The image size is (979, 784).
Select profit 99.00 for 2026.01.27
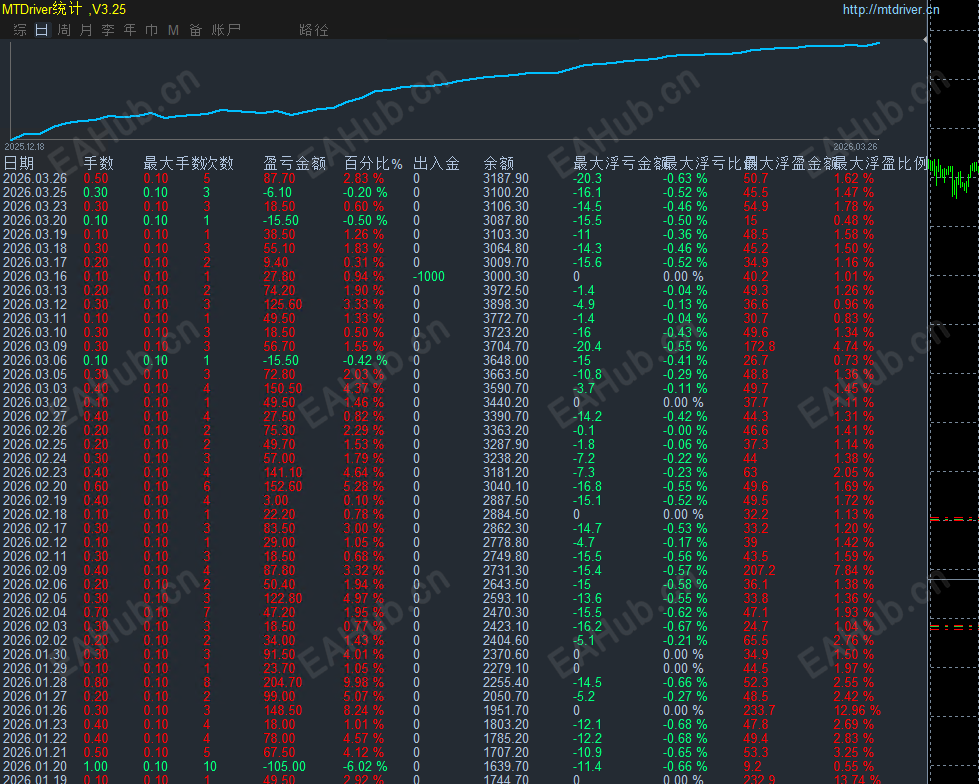tap(279, 697)
